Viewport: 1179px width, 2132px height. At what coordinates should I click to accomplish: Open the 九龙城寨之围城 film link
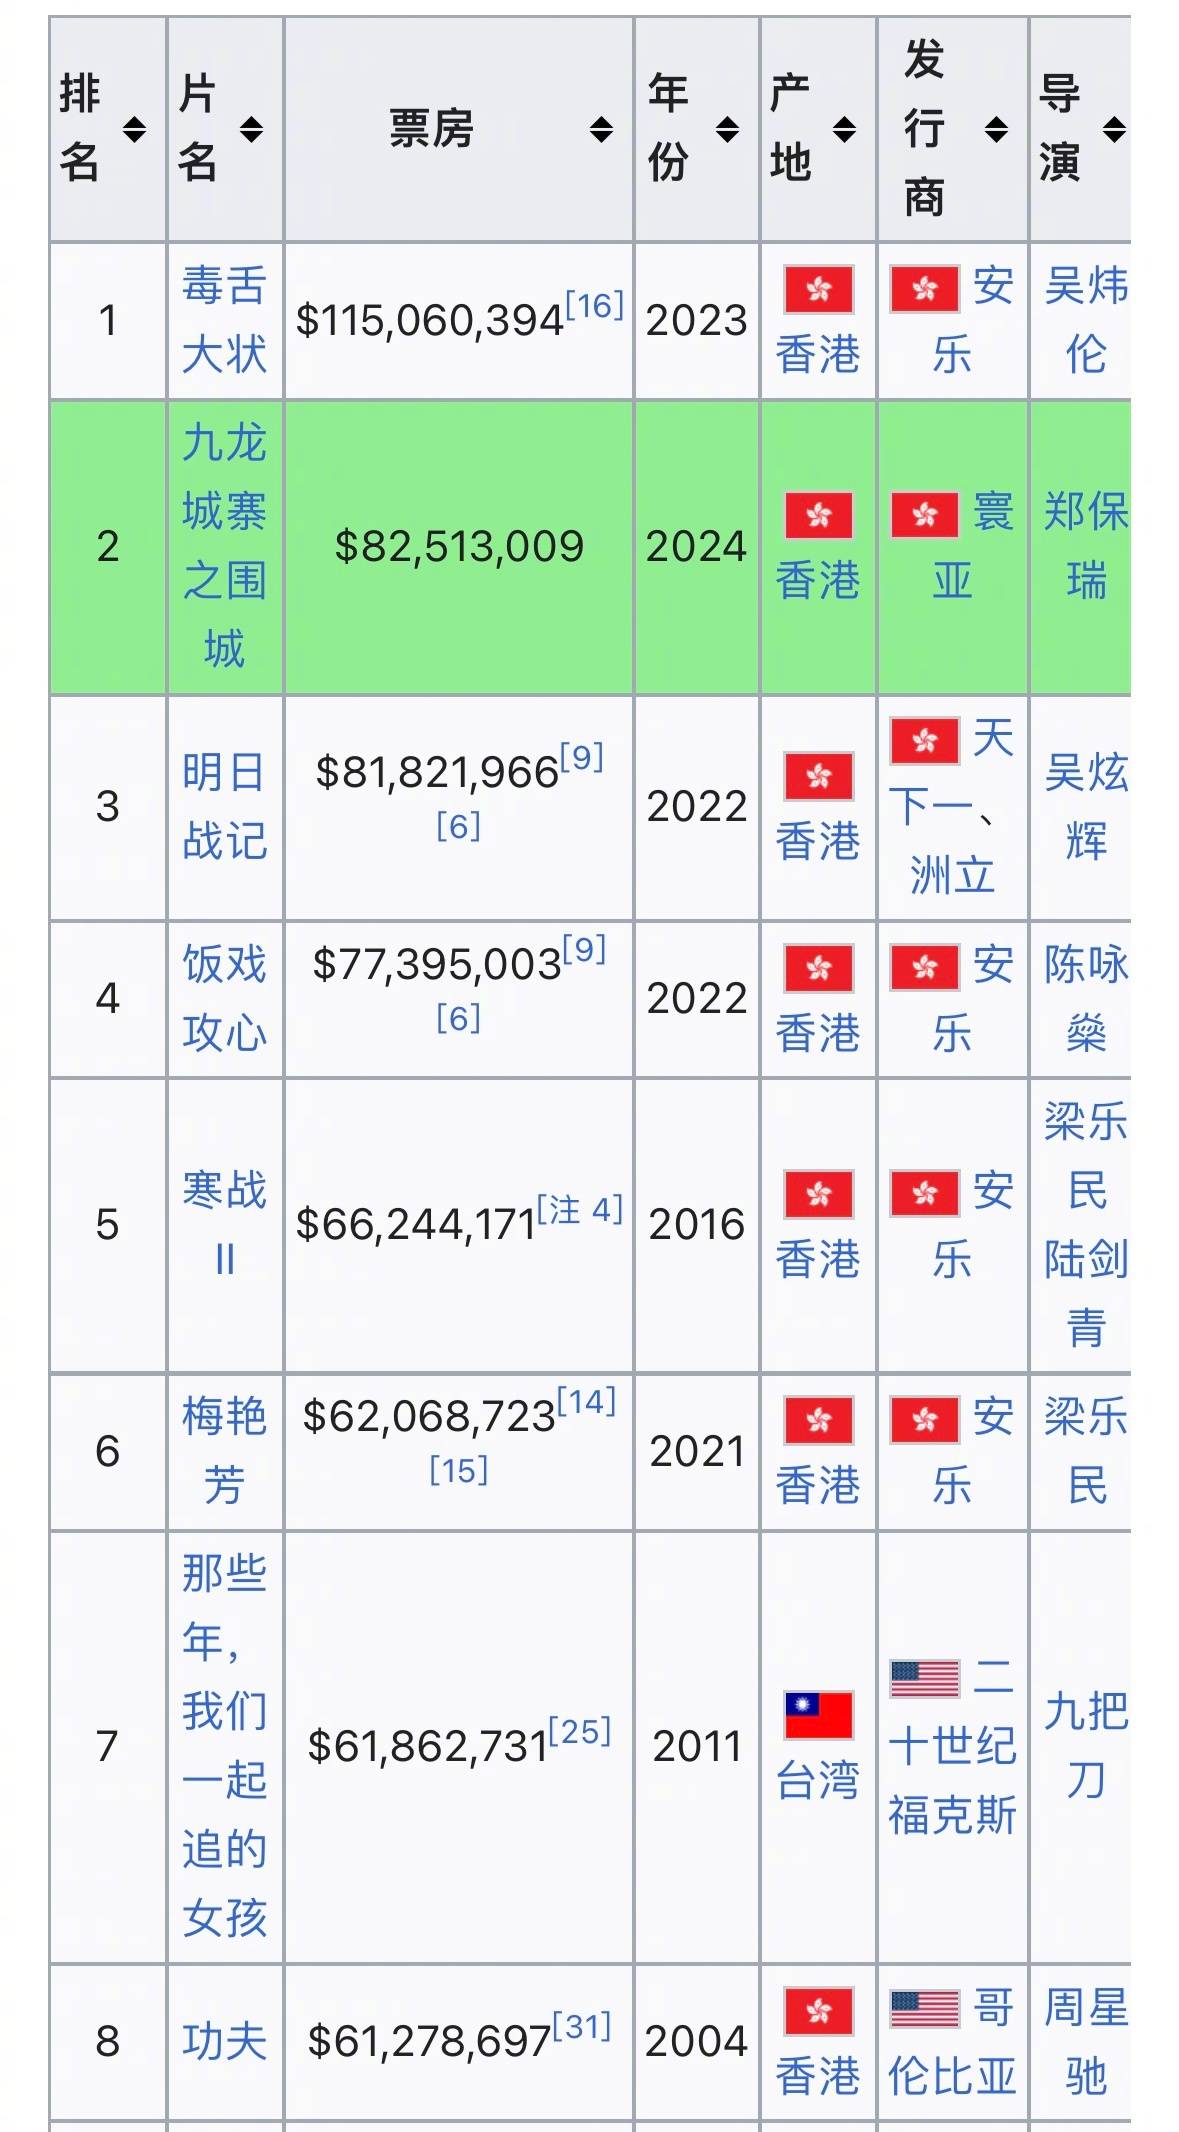[224, 546]
